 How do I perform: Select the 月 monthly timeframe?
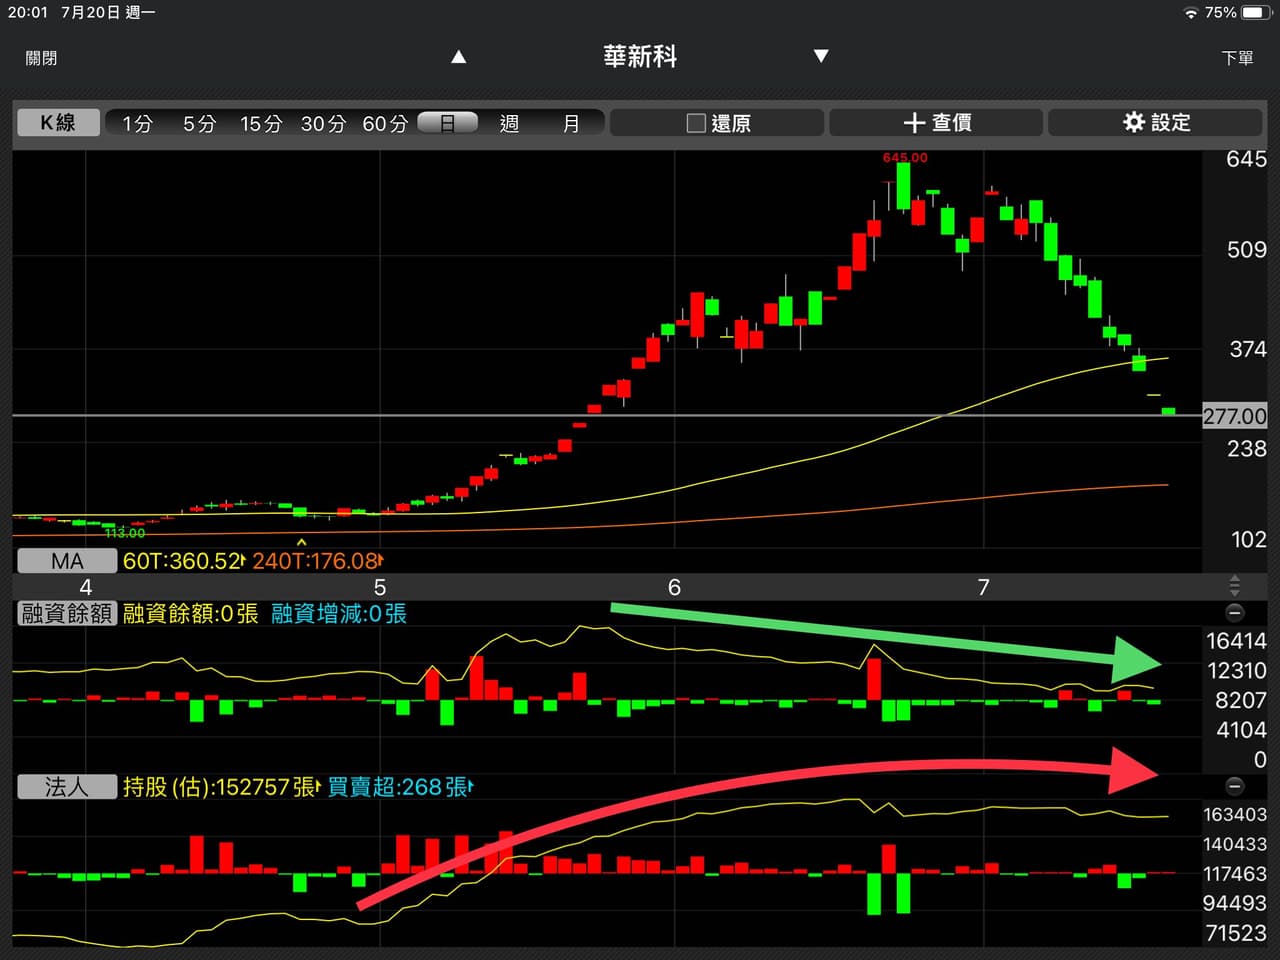[571, 123]
